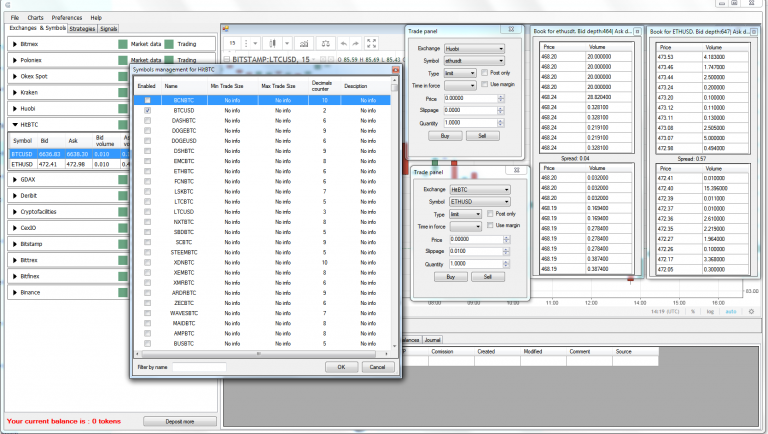
Task: Click the compare scales balance icon
Action: point(326,44)
